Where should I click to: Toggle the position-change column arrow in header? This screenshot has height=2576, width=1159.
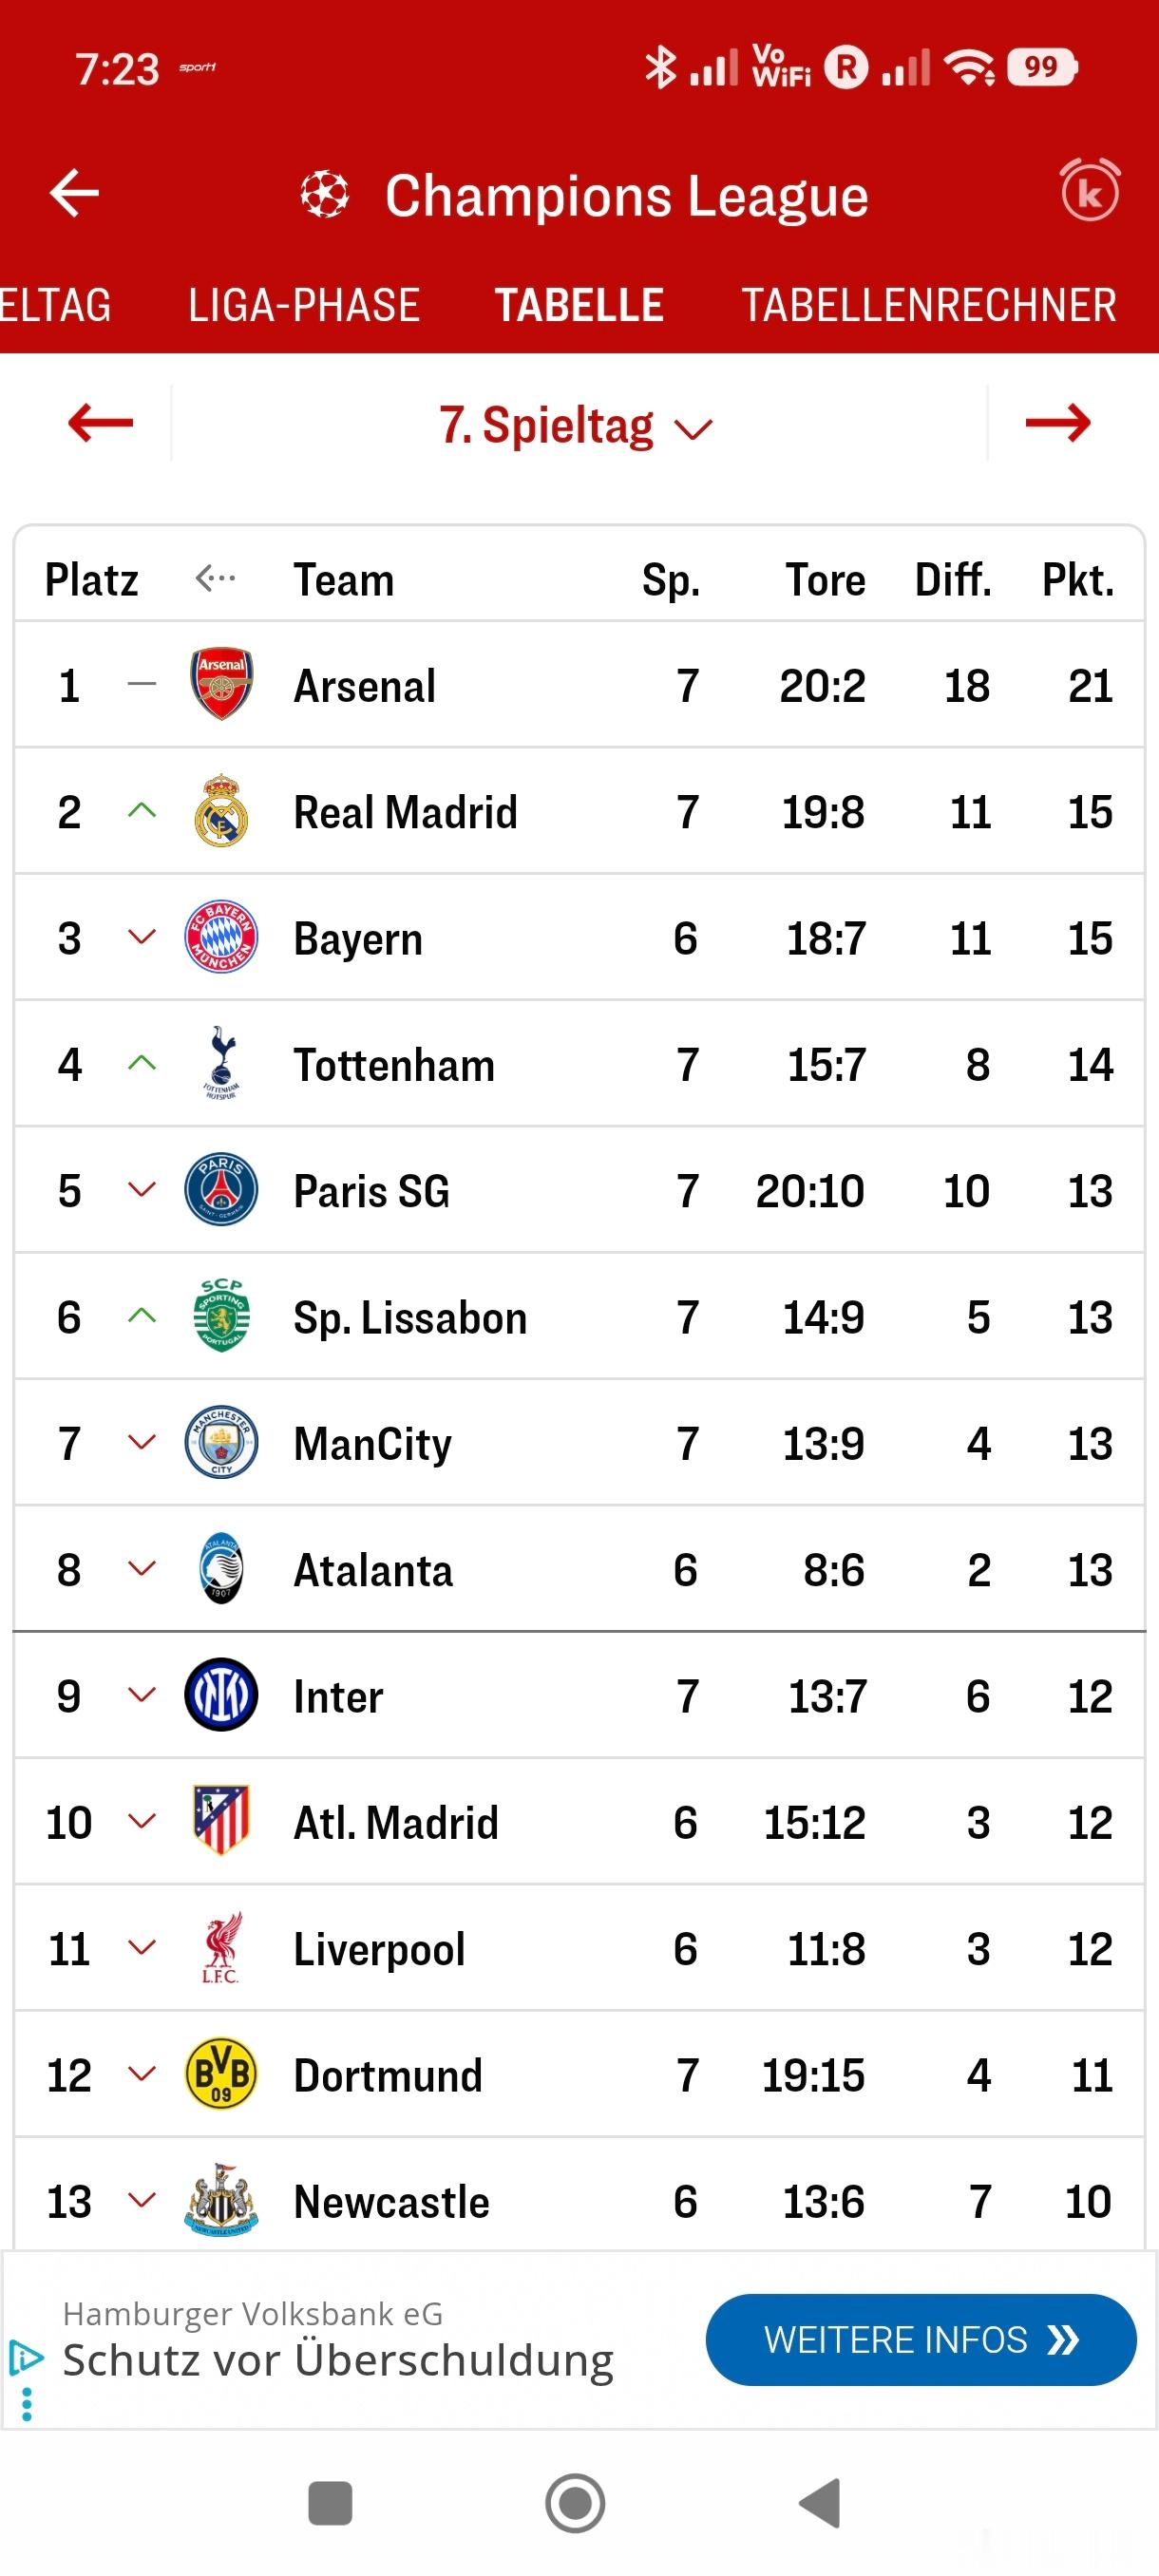[x=215, y=578]
